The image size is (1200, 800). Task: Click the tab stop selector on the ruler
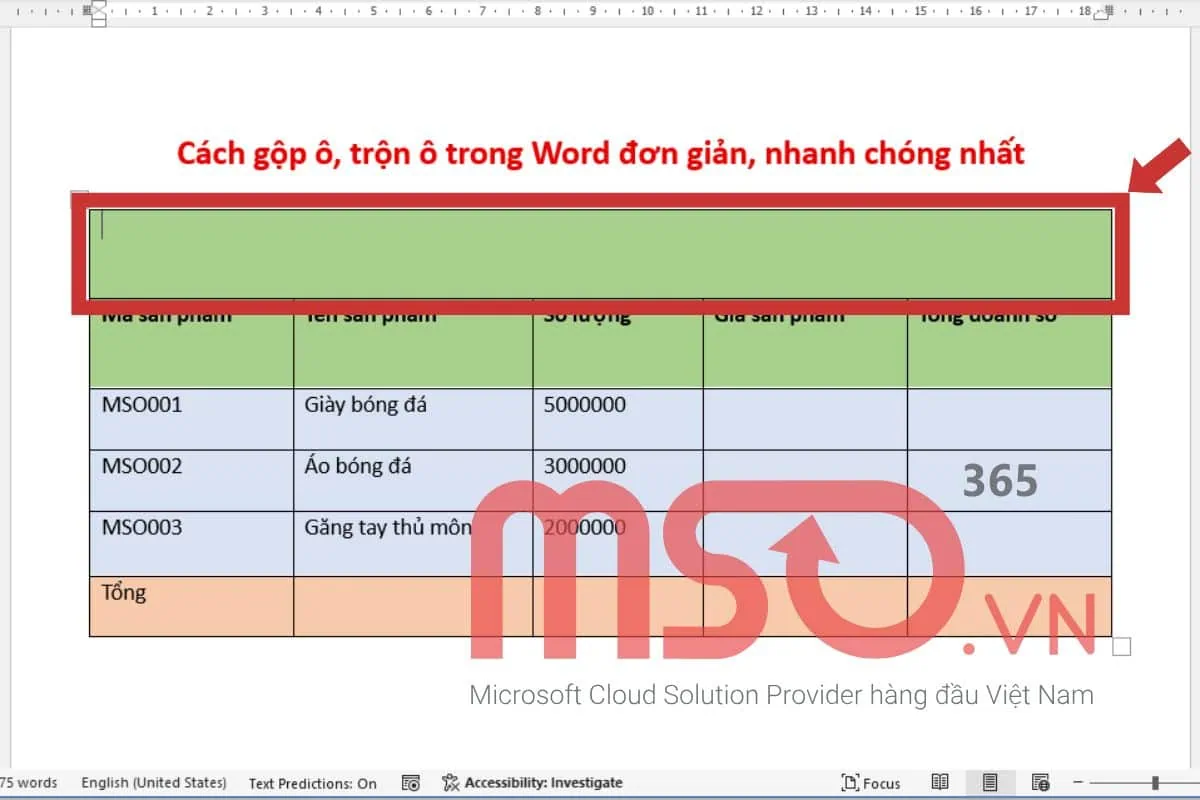[x=8, y=13]
